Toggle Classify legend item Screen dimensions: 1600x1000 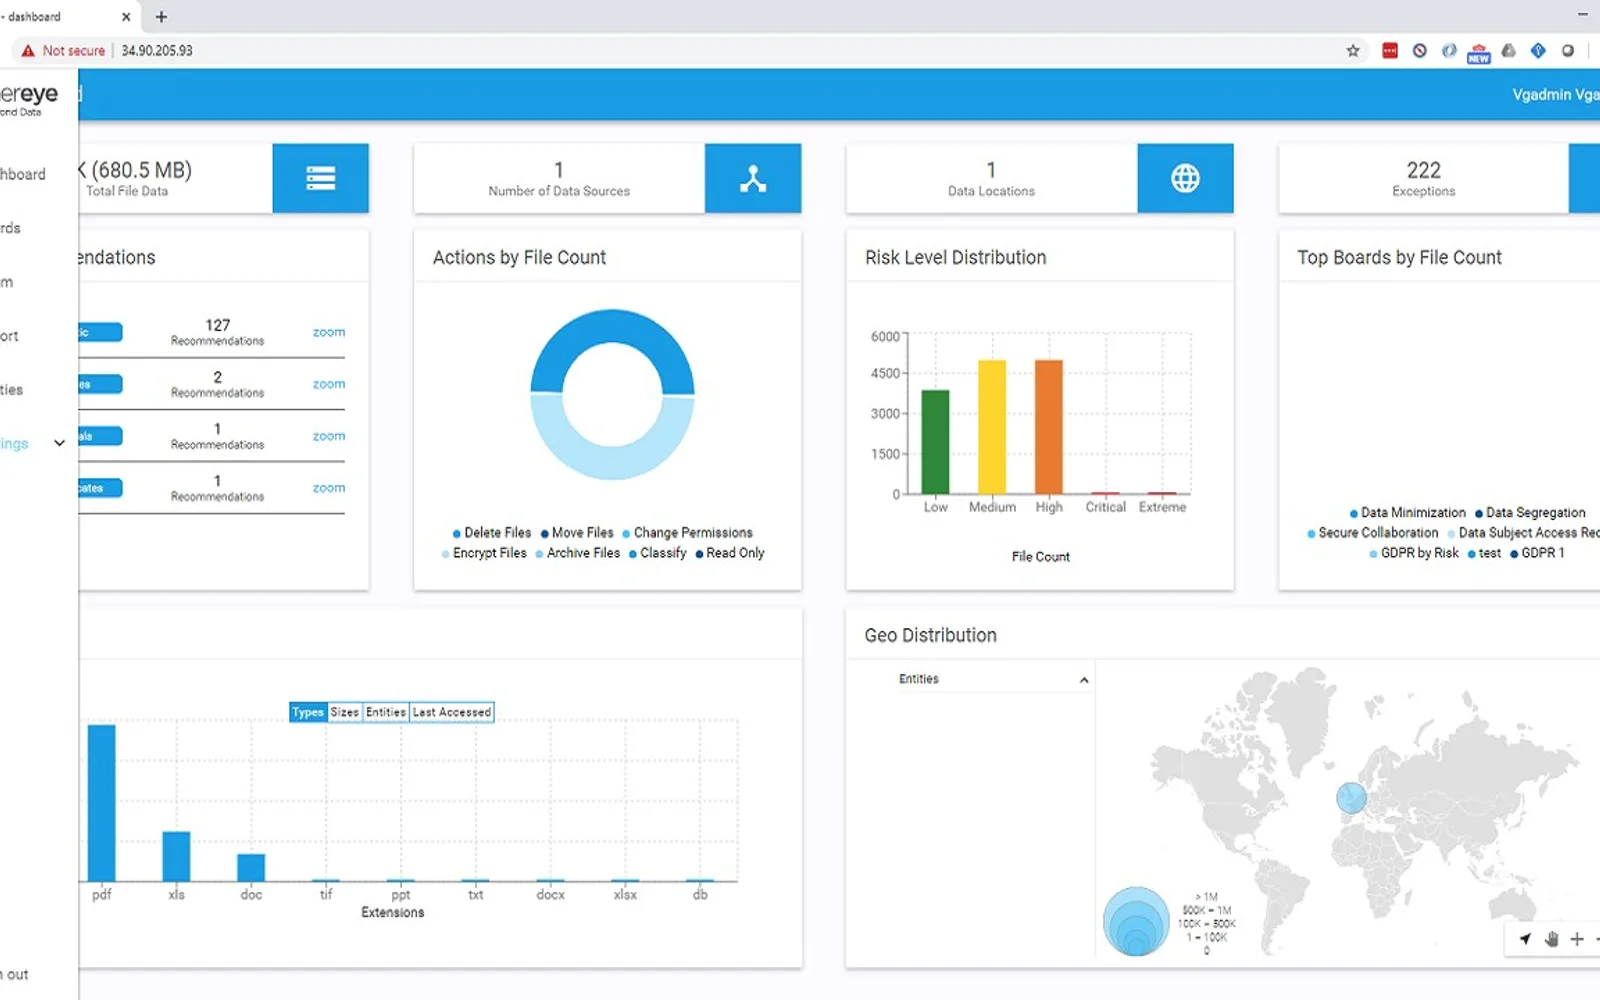click(658, 553)
